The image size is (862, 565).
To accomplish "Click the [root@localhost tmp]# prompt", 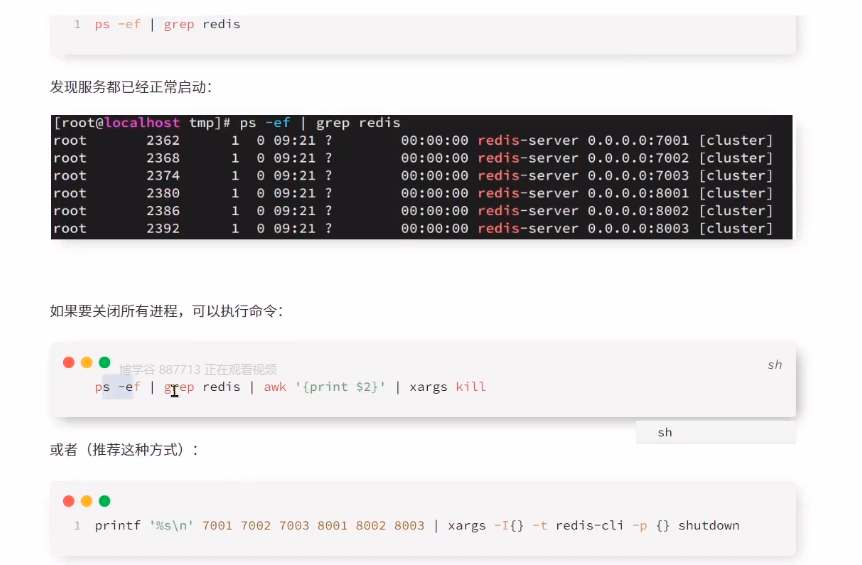I will (x=142, y=123).
